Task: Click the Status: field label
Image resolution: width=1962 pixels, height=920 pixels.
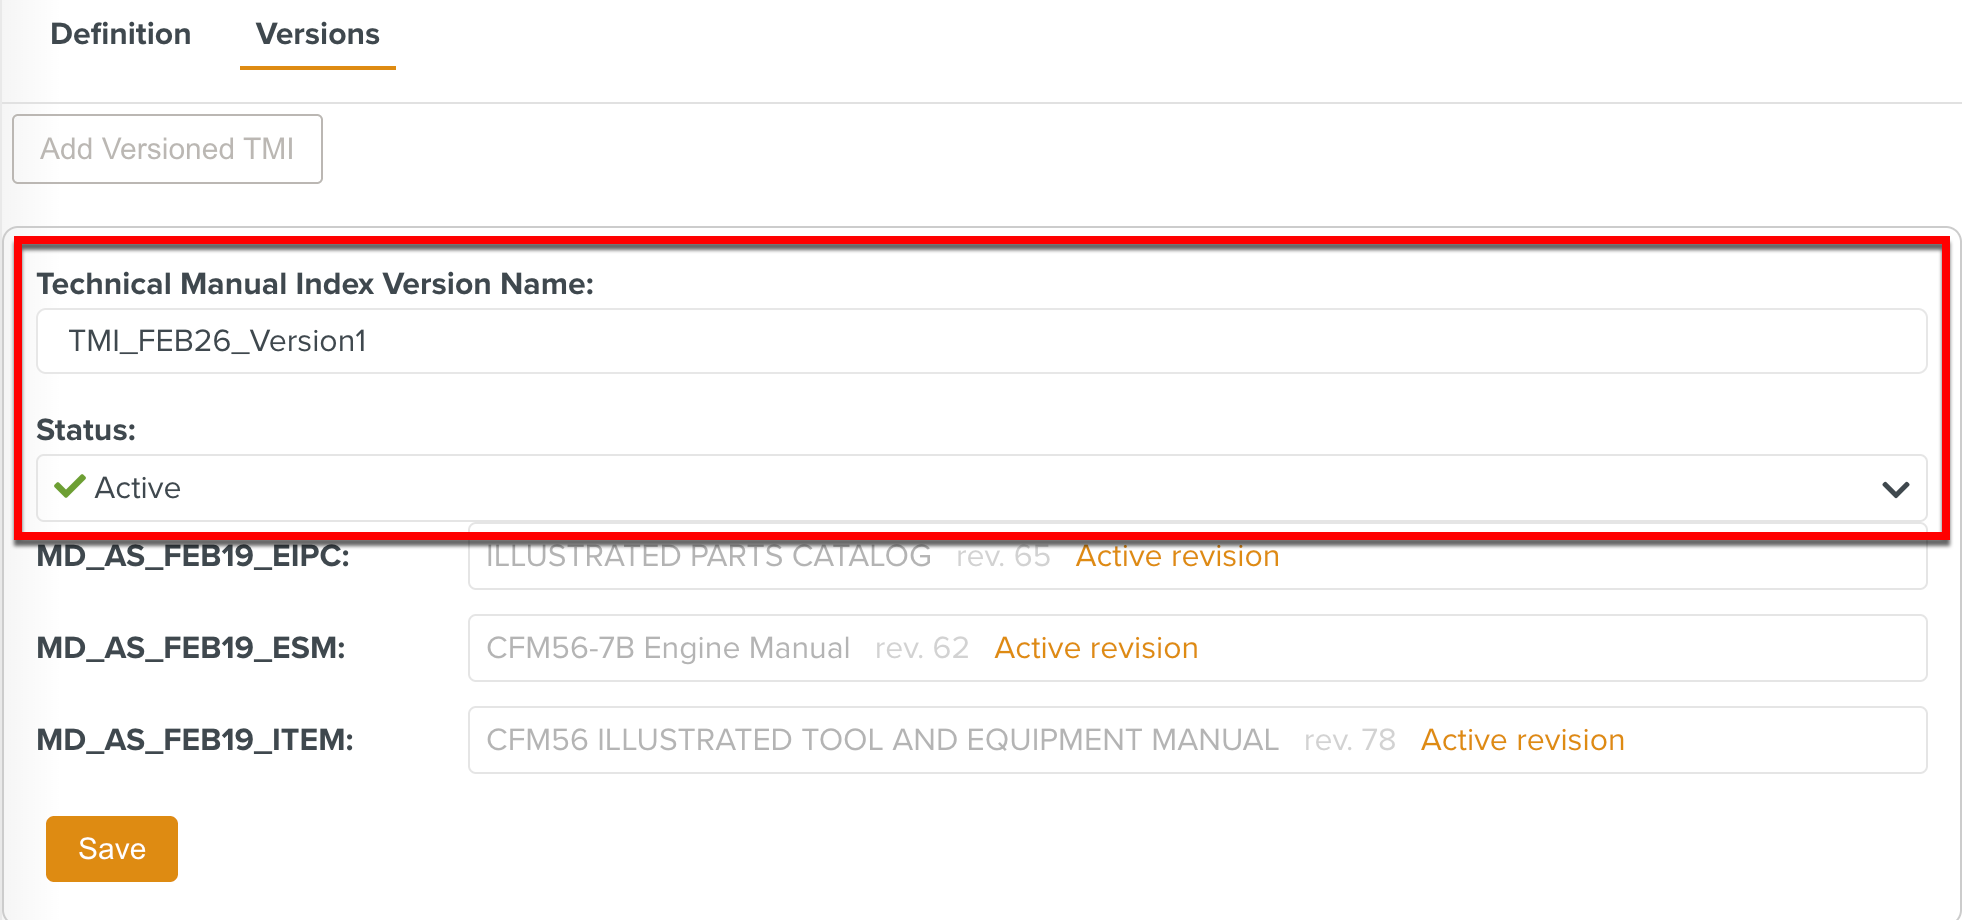Action: pos(86,430)
